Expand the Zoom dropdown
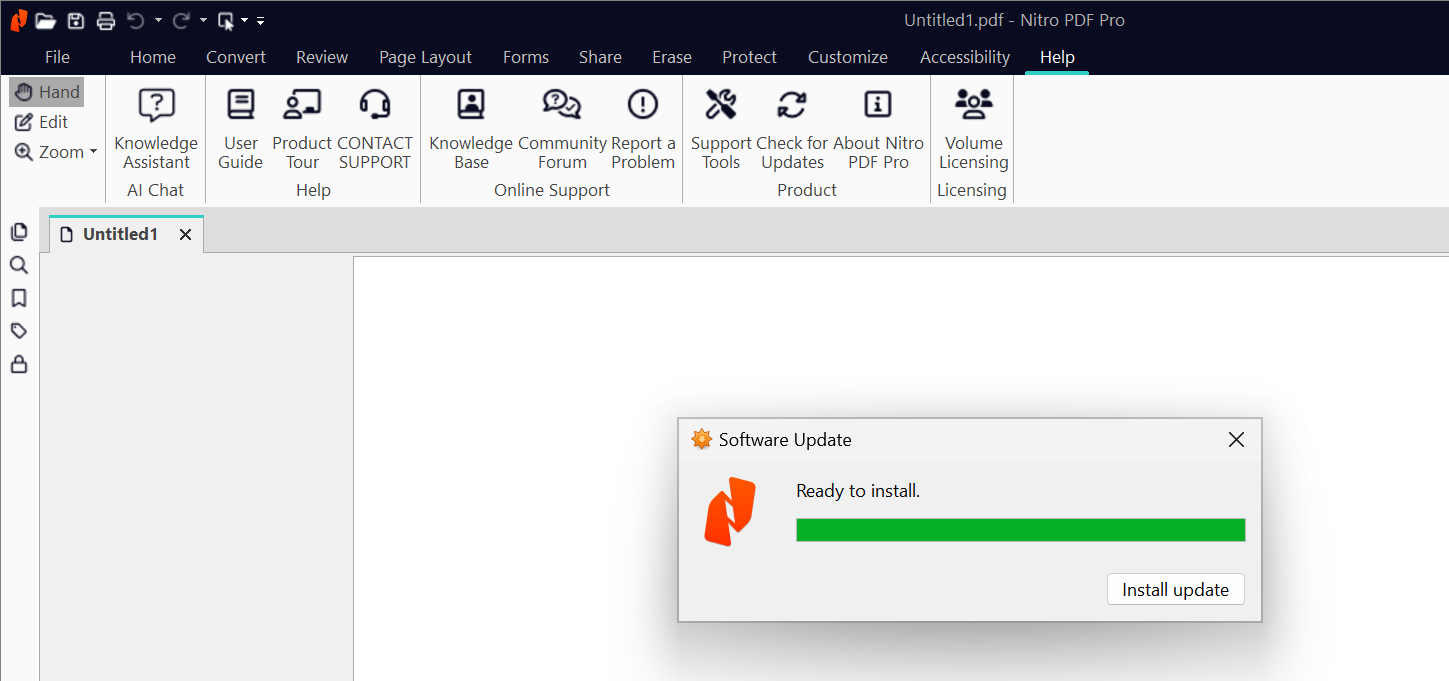 tap(93, 152)
